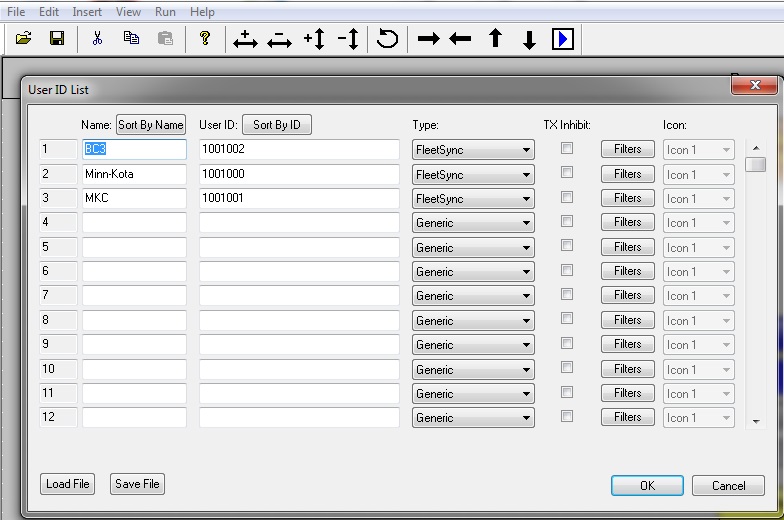Open Filters for the BC3 row
Image resolution: width=784 pixels, height=520 pixels.
[x=628, y=149]
